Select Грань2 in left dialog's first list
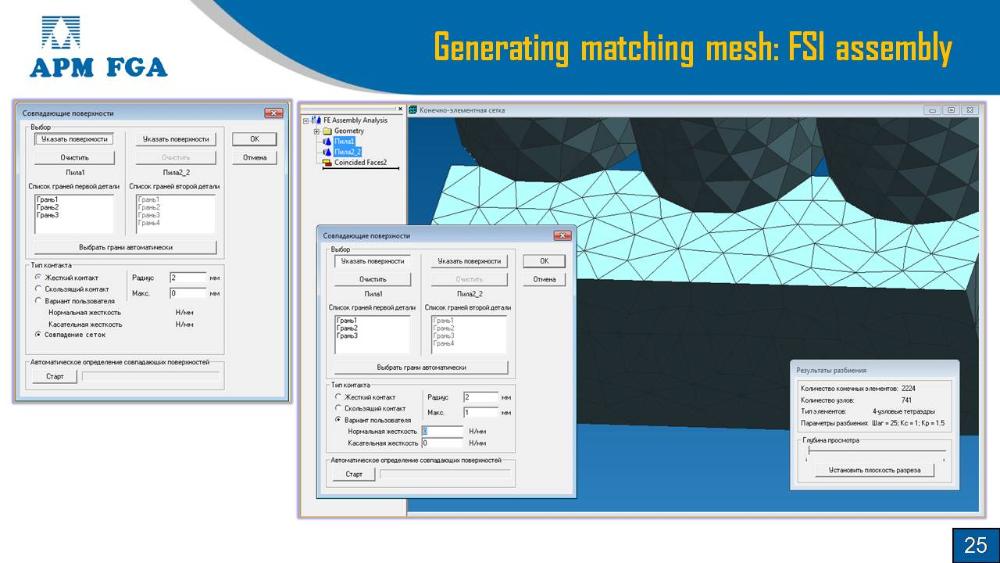The image size is (1000, 563). (x=47, y=207)
